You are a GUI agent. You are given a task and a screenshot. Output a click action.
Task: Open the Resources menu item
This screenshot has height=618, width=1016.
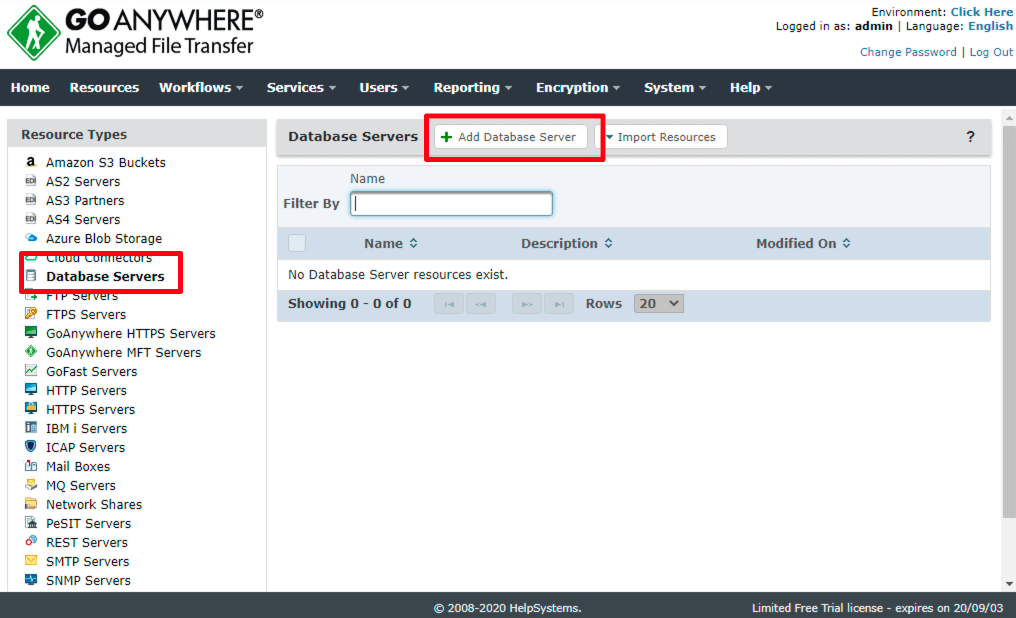(x=104, y=87)
